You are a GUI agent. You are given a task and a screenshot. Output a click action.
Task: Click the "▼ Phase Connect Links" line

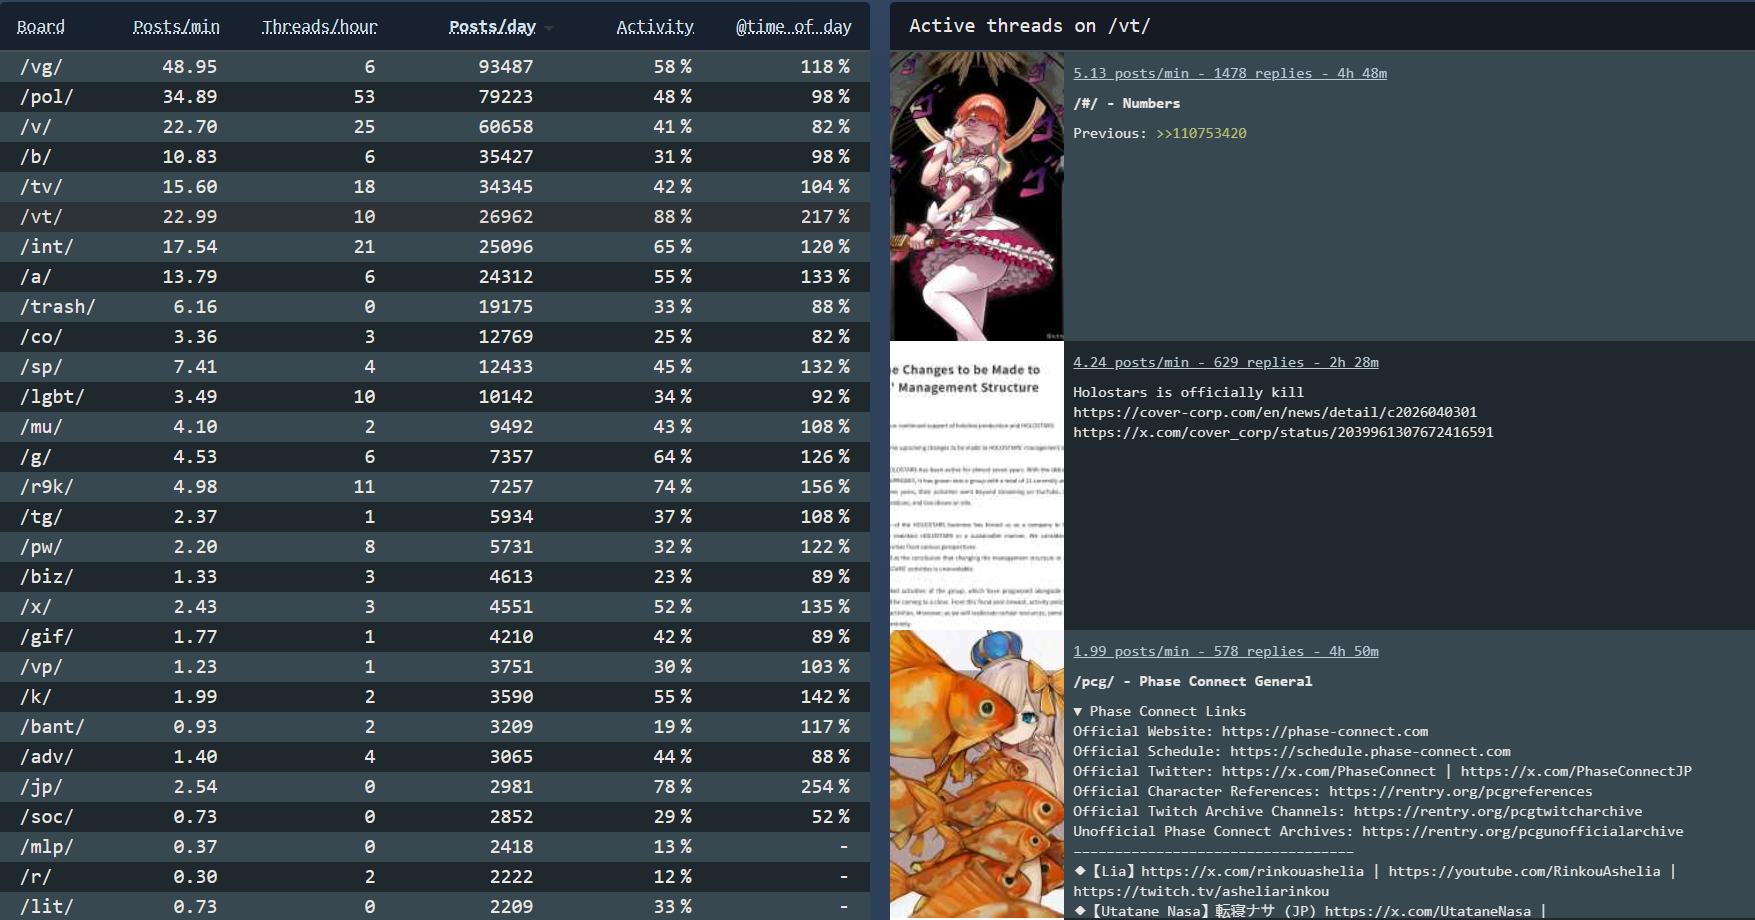click(1160, 711)
